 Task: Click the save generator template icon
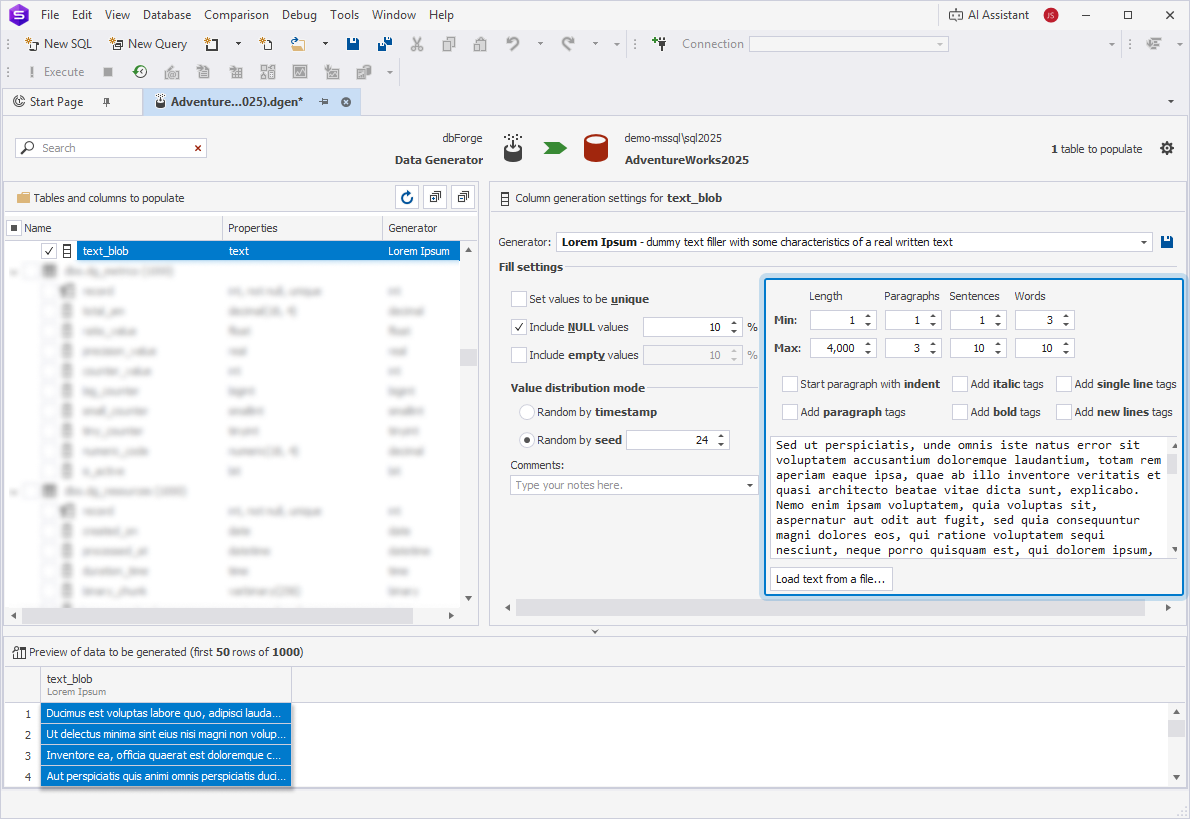[1167, 242]
